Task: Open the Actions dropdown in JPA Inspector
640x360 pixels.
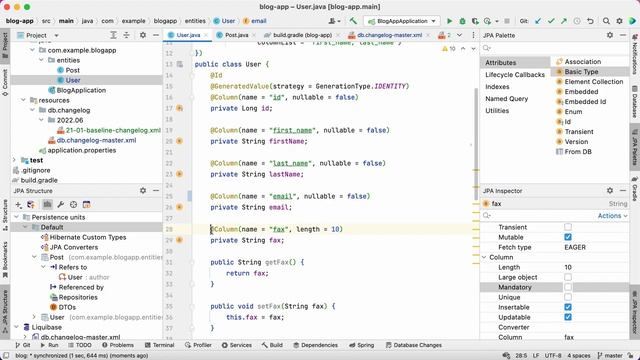Action: point(612,216)
